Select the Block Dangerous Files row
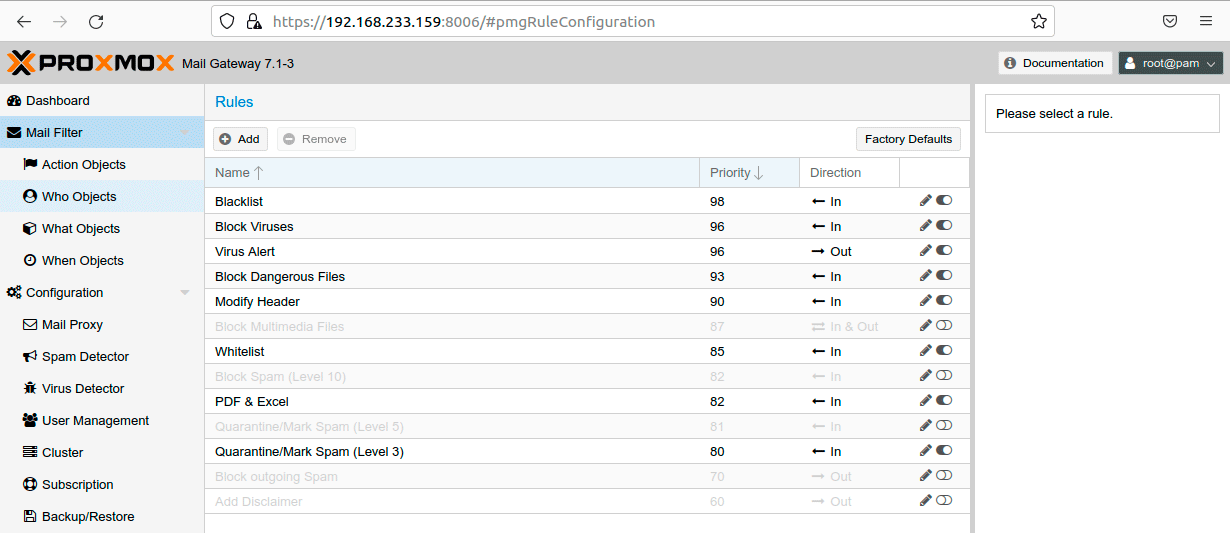Screen dimensions: 1230x533 point(587,276)
